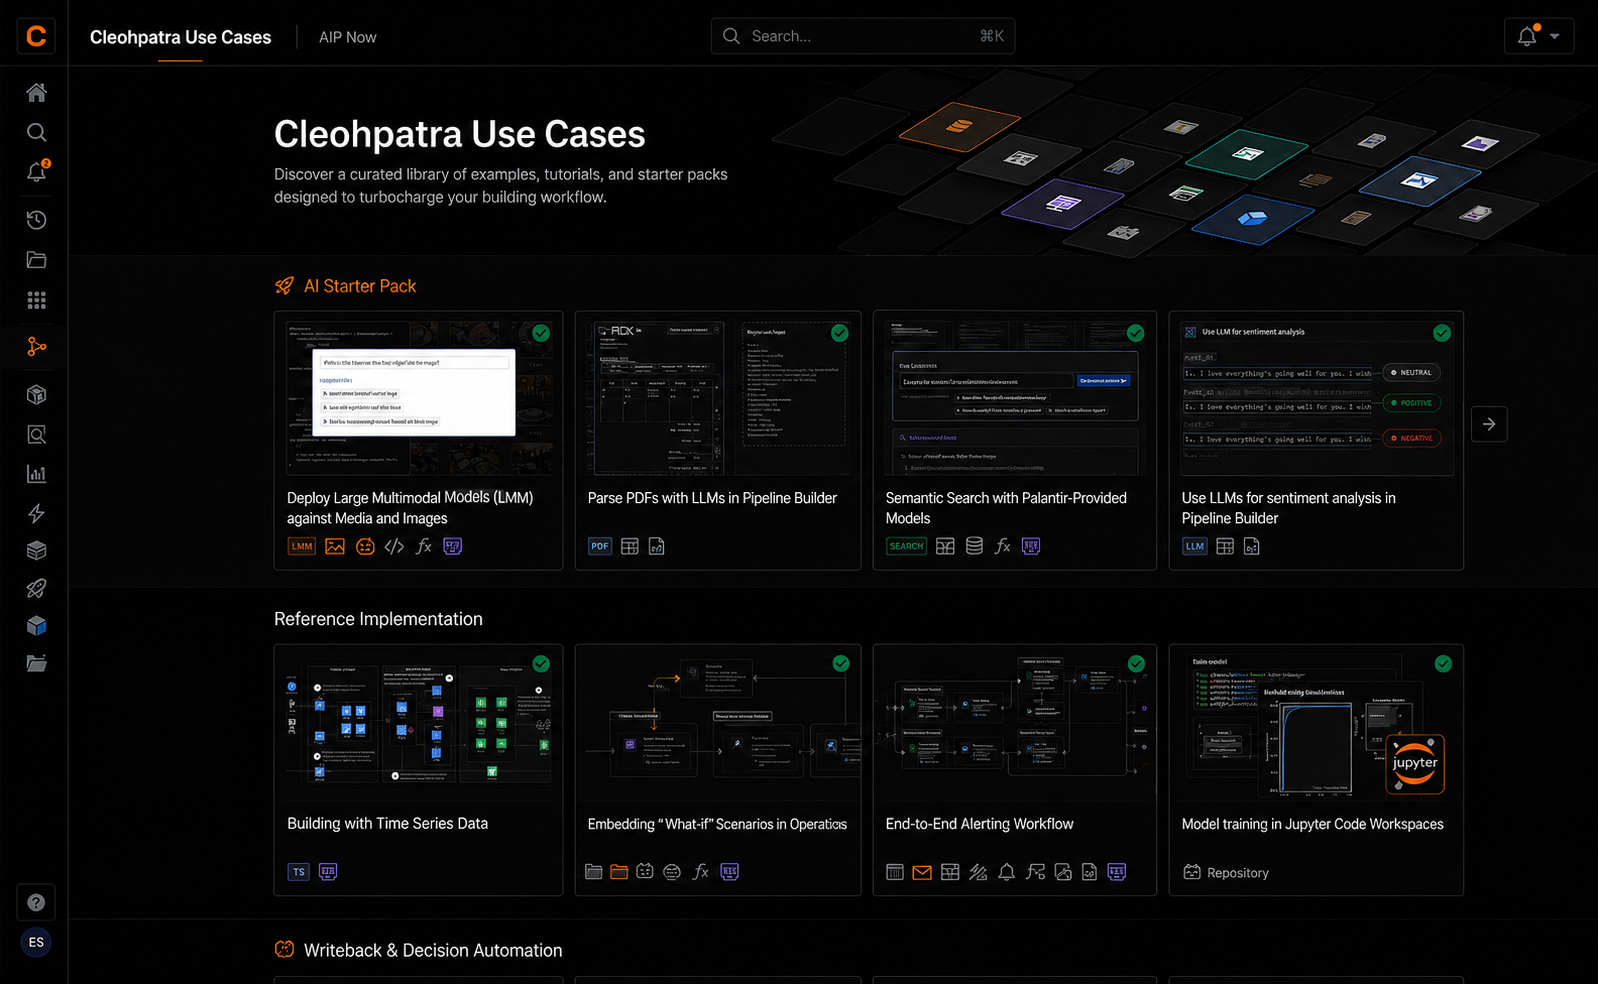
Task: Click the database icon on Semantic Search card
Action: point(974,546)
